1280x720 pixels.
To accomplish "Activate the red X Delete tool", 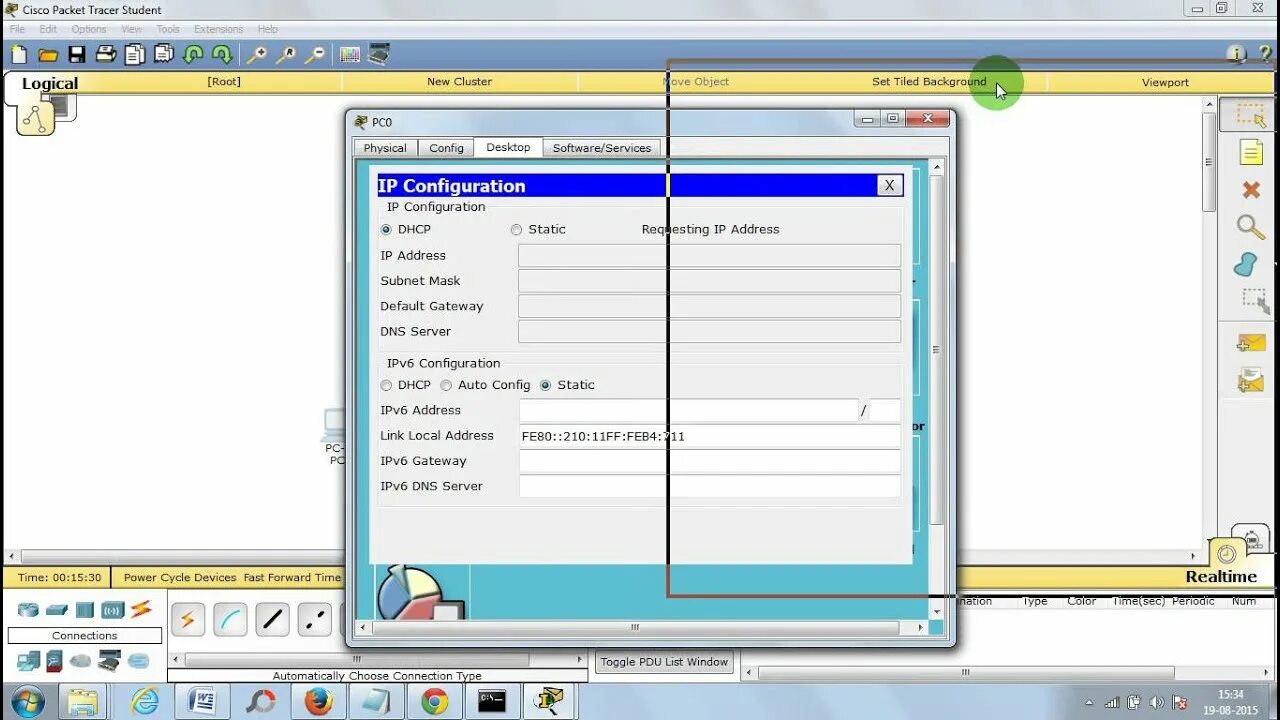I will pos(1251,190).
